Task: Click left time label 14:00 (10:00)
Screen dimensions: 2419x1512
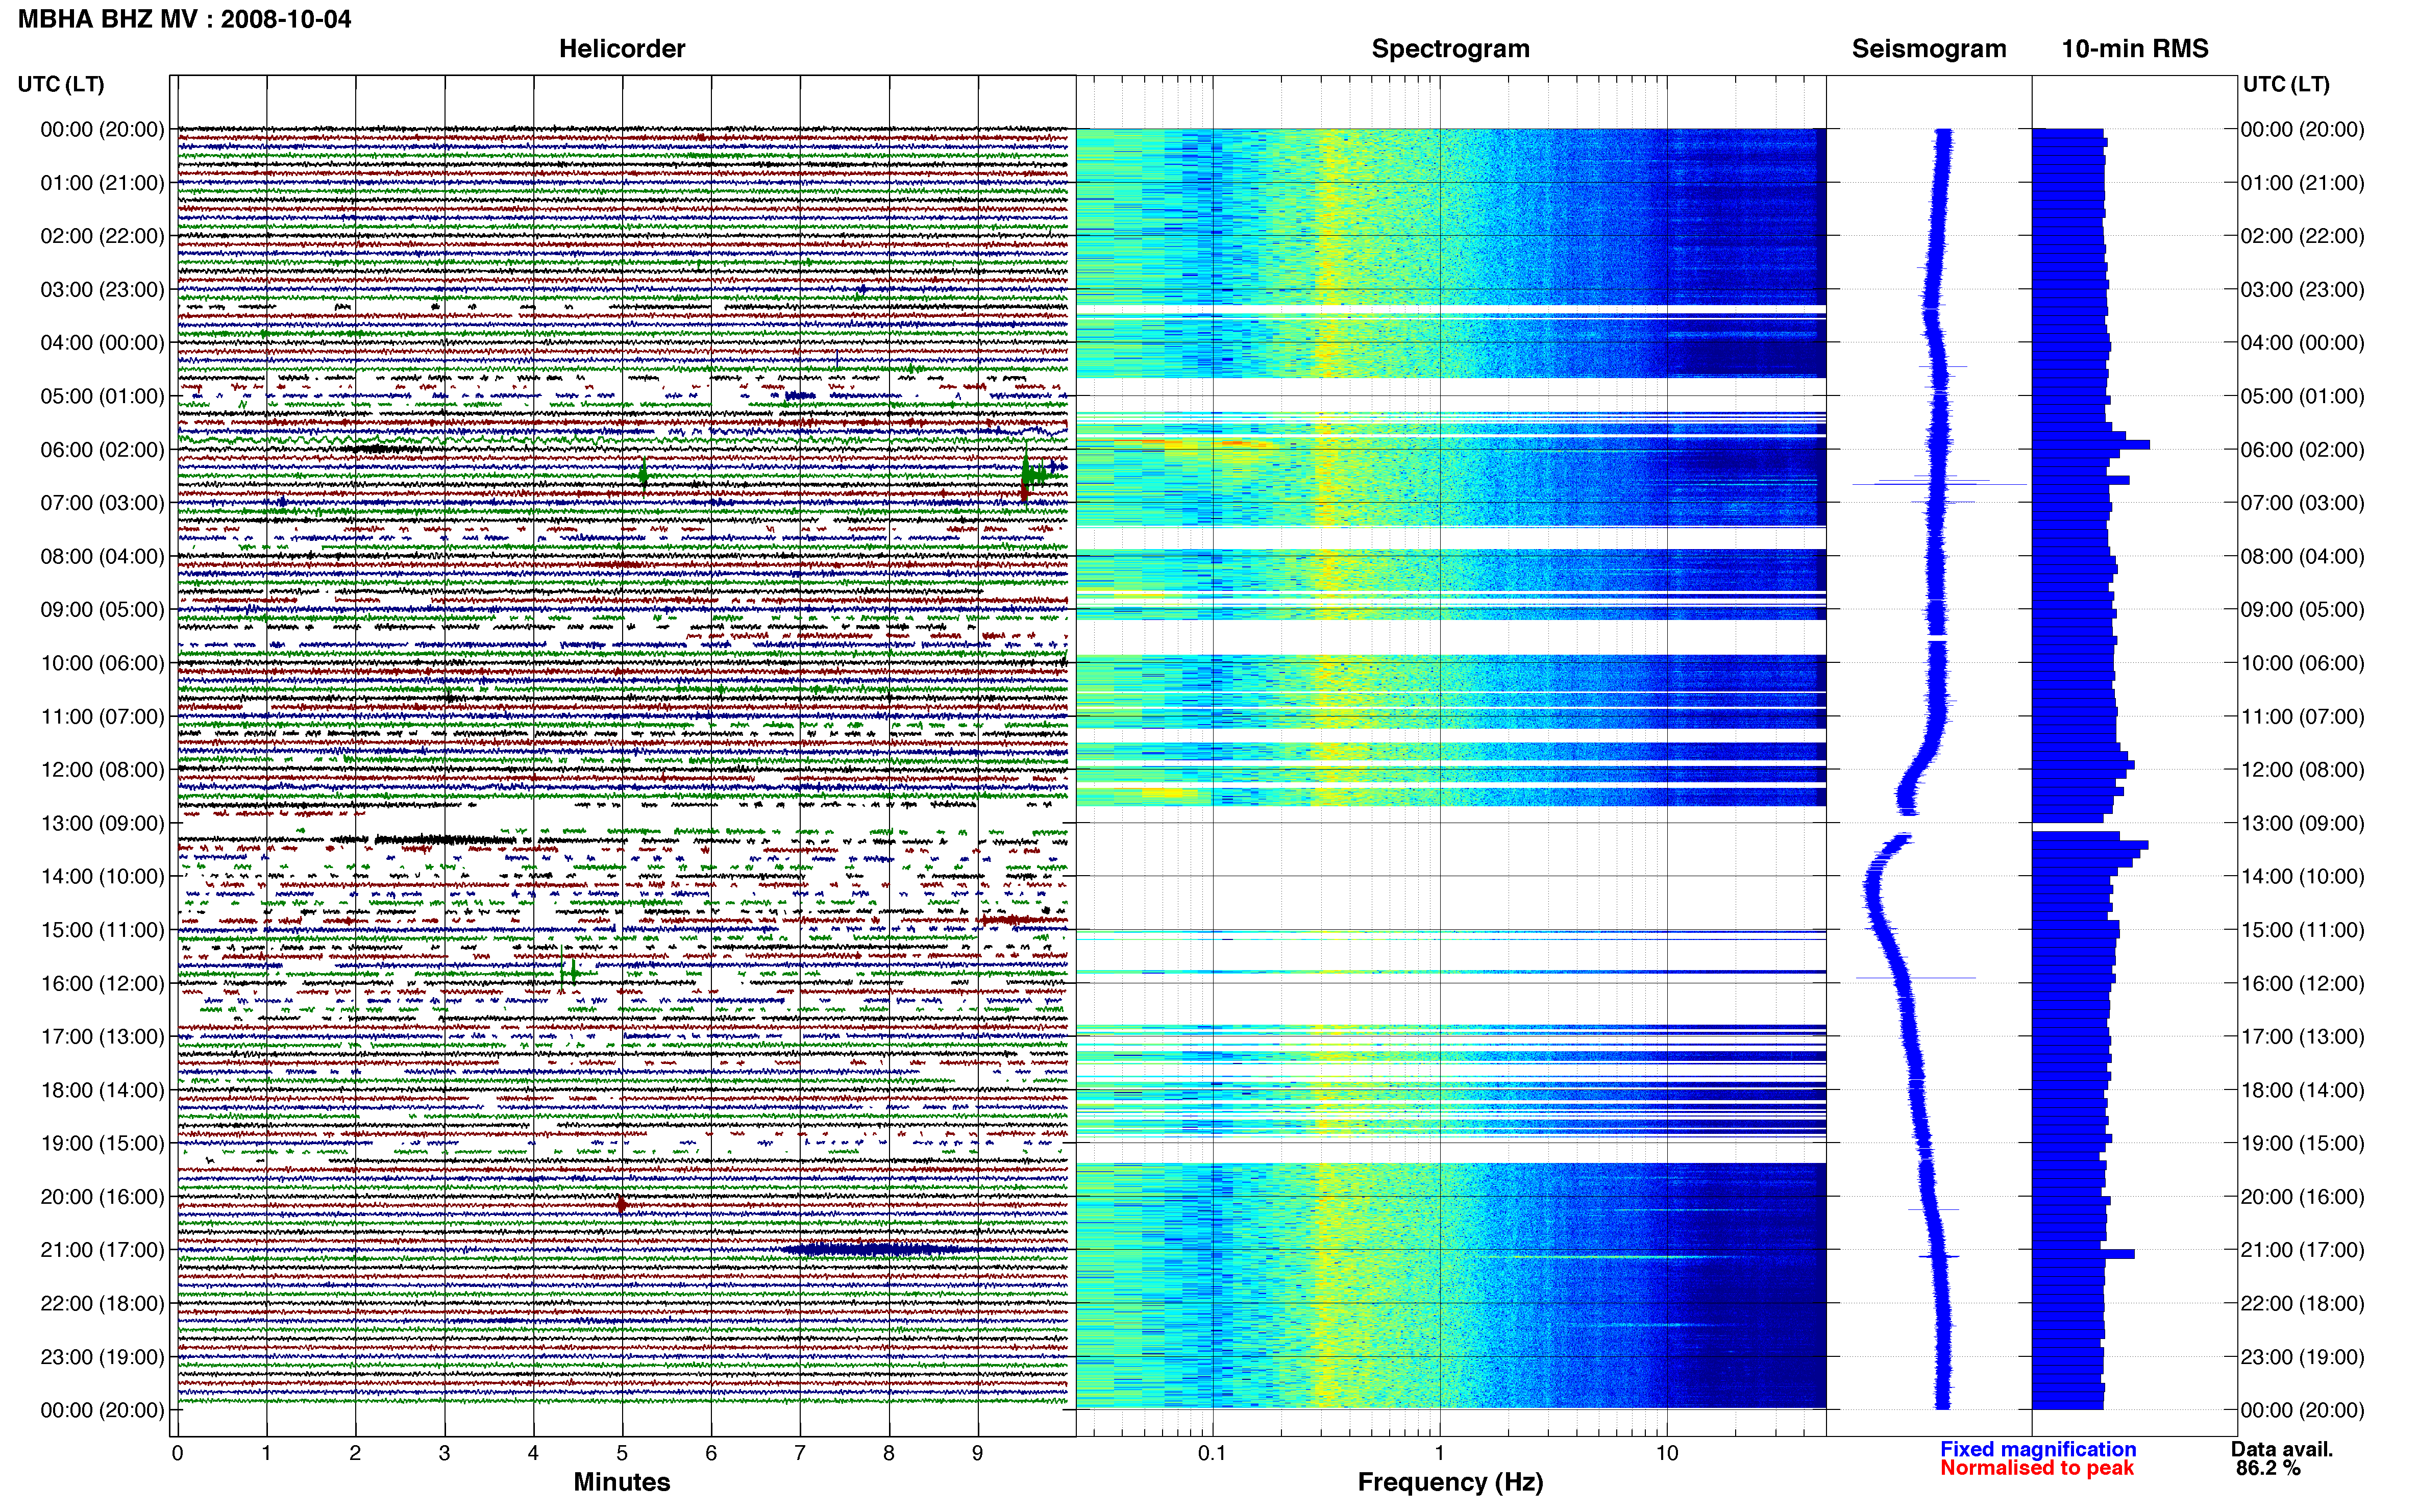Action: tap(102, 877)
